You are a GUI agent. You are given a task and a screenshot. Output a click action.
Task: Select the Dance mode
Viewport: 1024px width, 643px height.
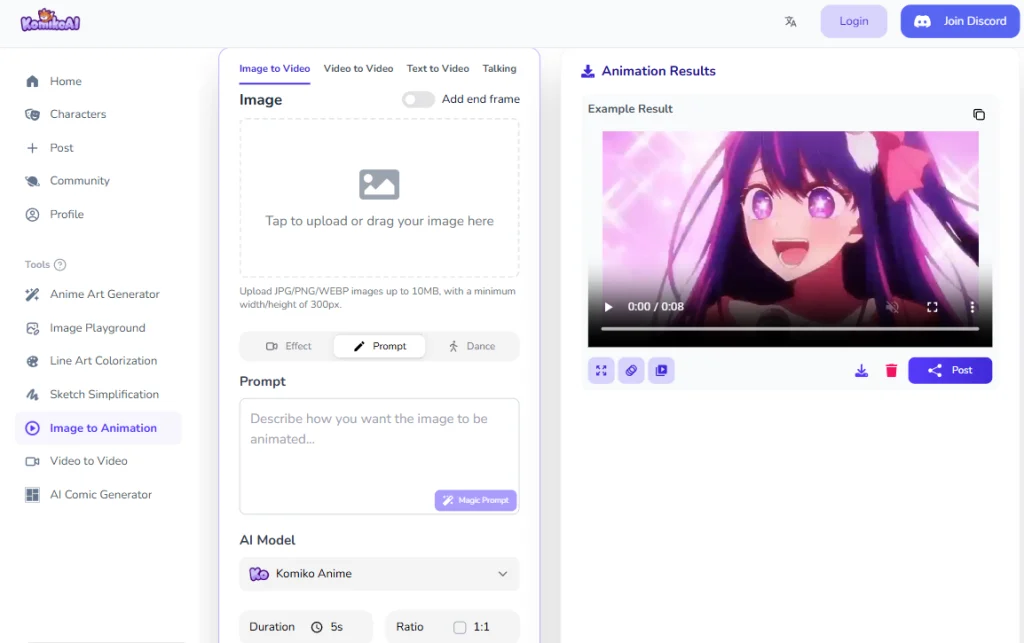(474, 345)
